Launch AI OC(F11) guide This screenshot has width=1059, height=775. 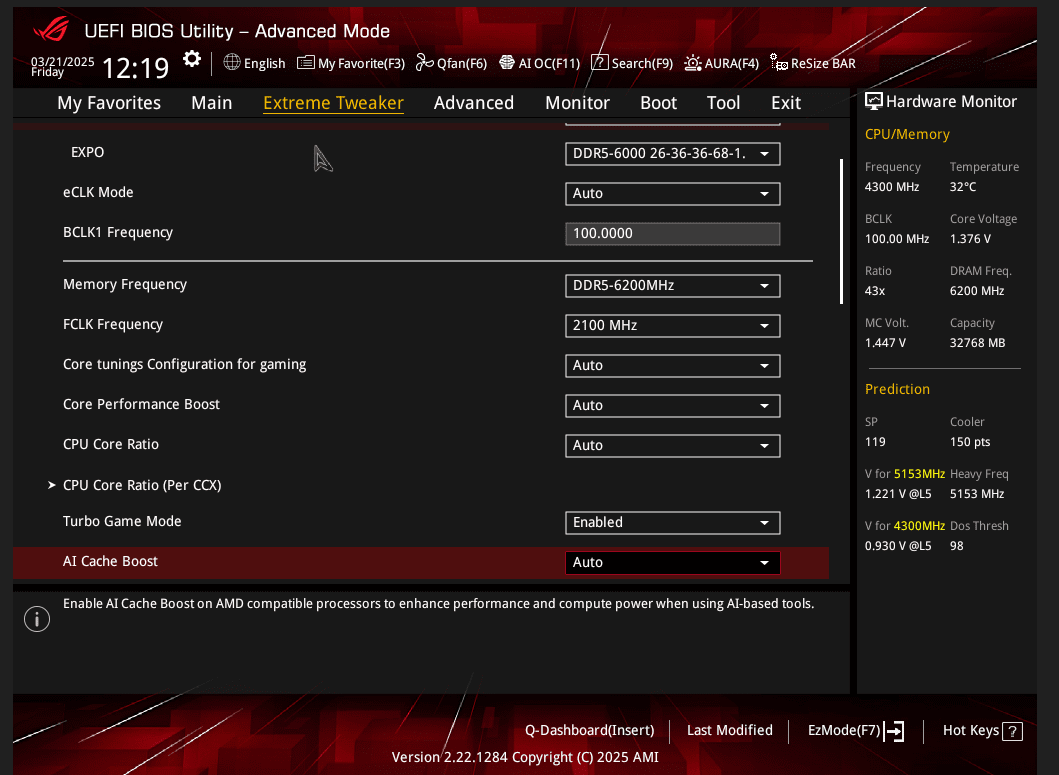[540, 63]
